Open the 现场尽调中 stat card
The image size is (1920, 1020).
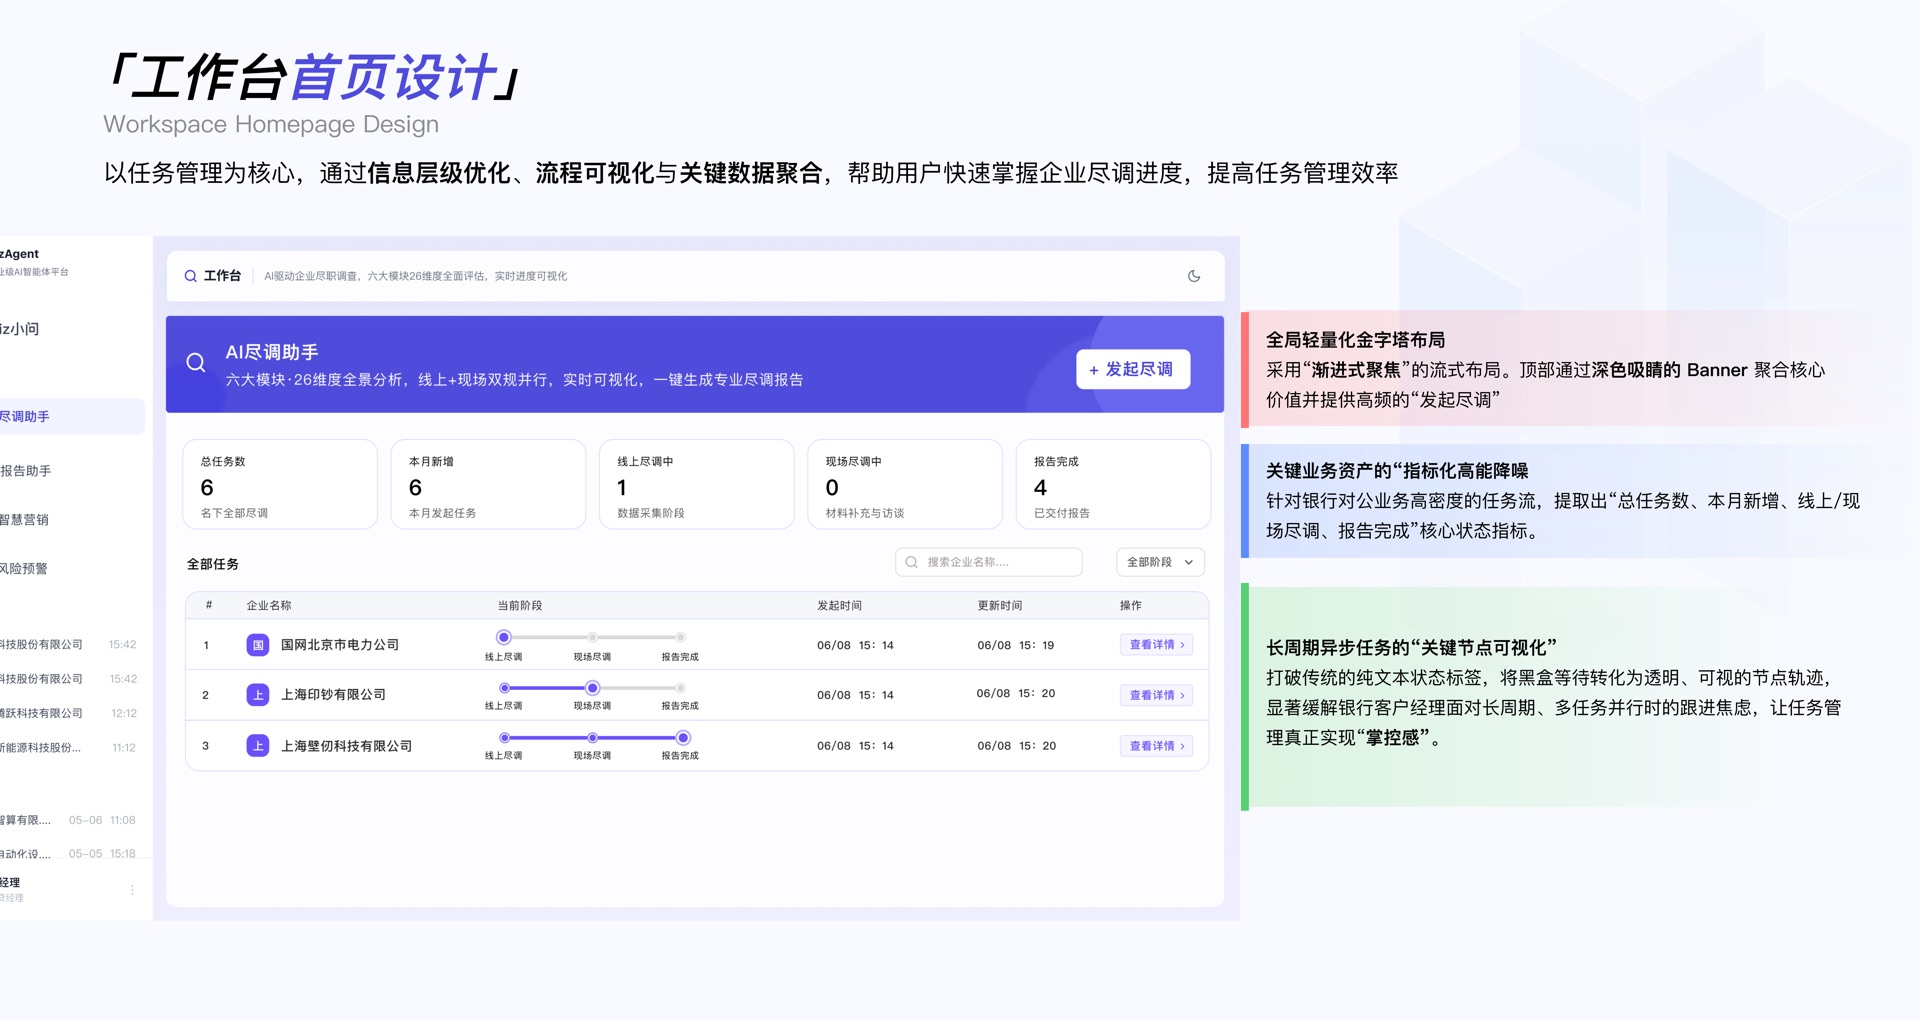click(x=905, y=484)
